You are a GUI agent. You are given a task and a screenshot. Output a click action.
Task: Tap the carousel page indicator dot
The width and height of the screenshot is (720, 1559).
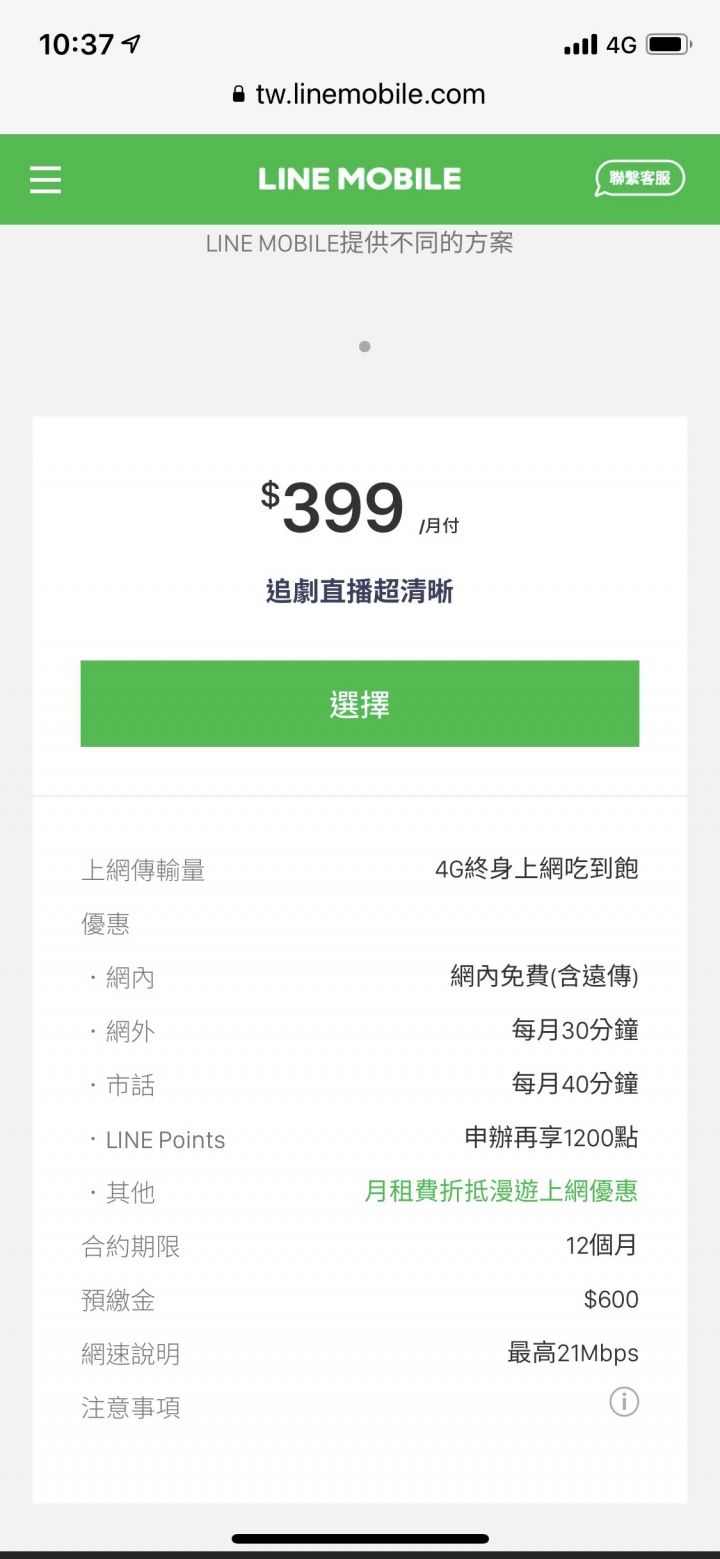coord(365,347)
